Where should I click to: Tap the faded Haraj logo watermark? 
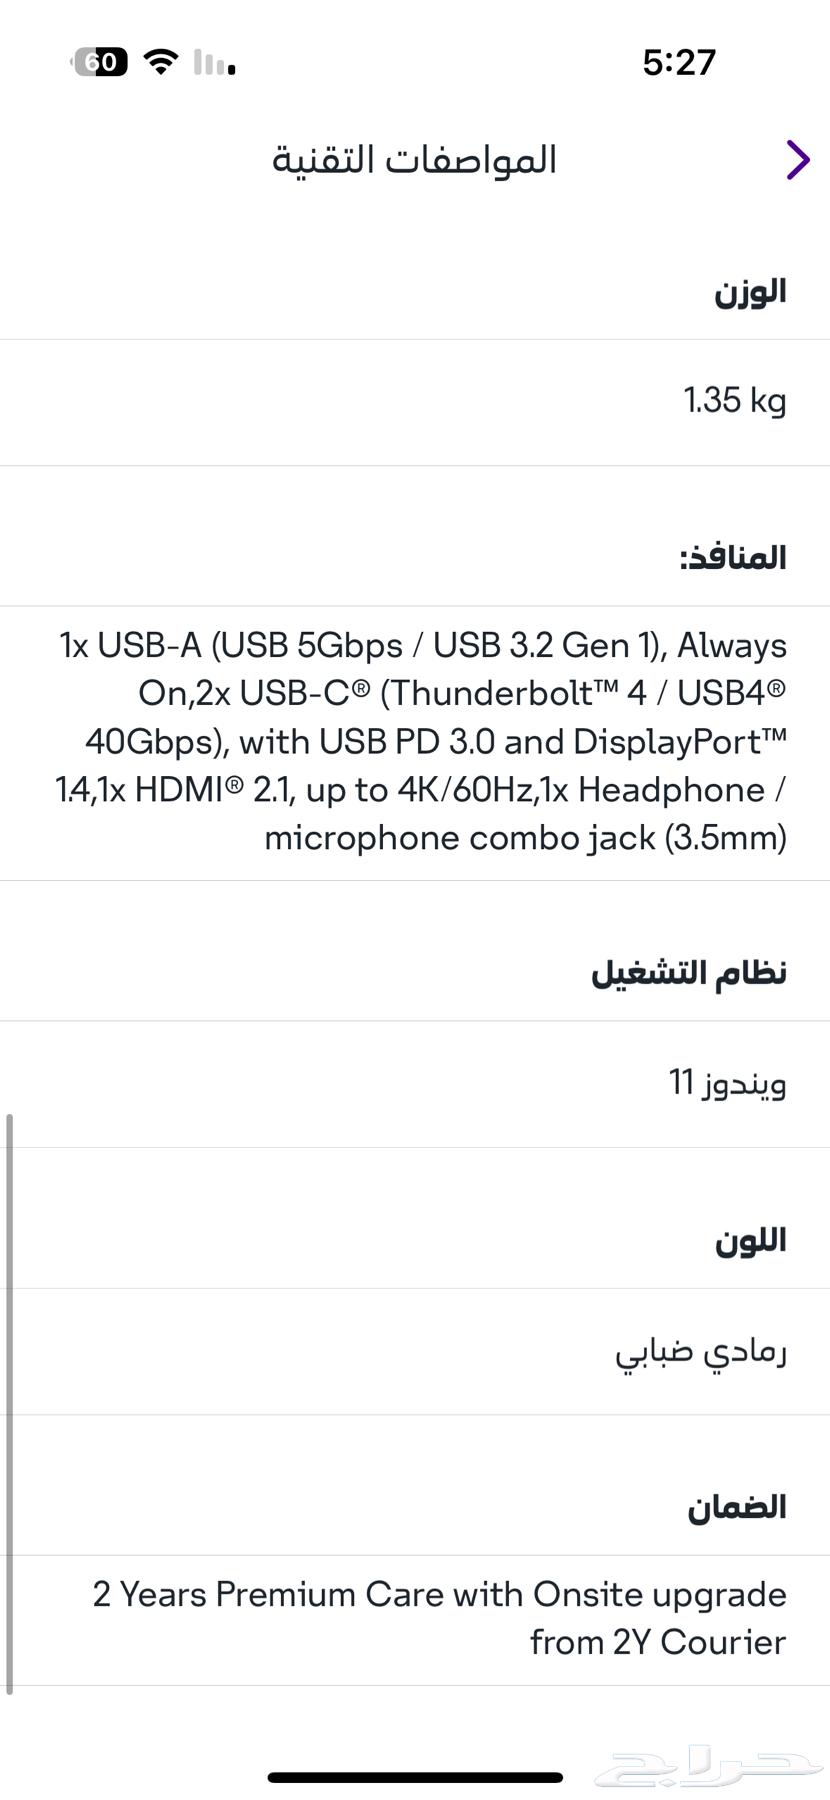pyautogui.click(x=710, y=1767)
